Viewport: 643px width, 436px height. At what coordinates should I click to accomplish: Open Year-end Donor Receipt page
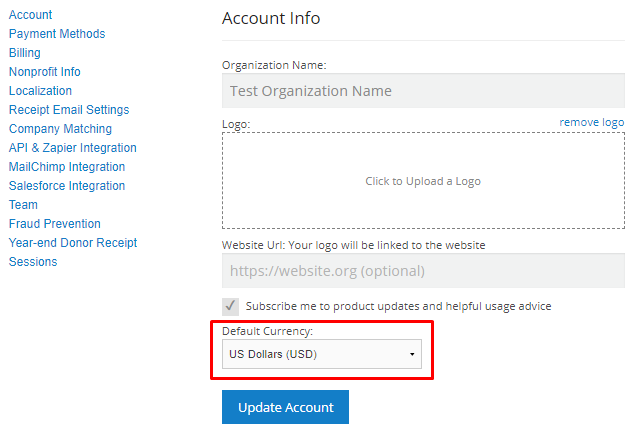[x=73, y=243]
